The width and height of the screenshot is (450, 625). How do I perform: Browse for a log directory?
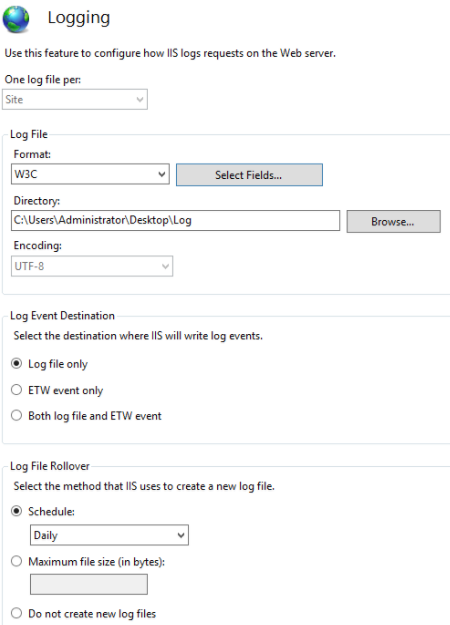point(393,221)
